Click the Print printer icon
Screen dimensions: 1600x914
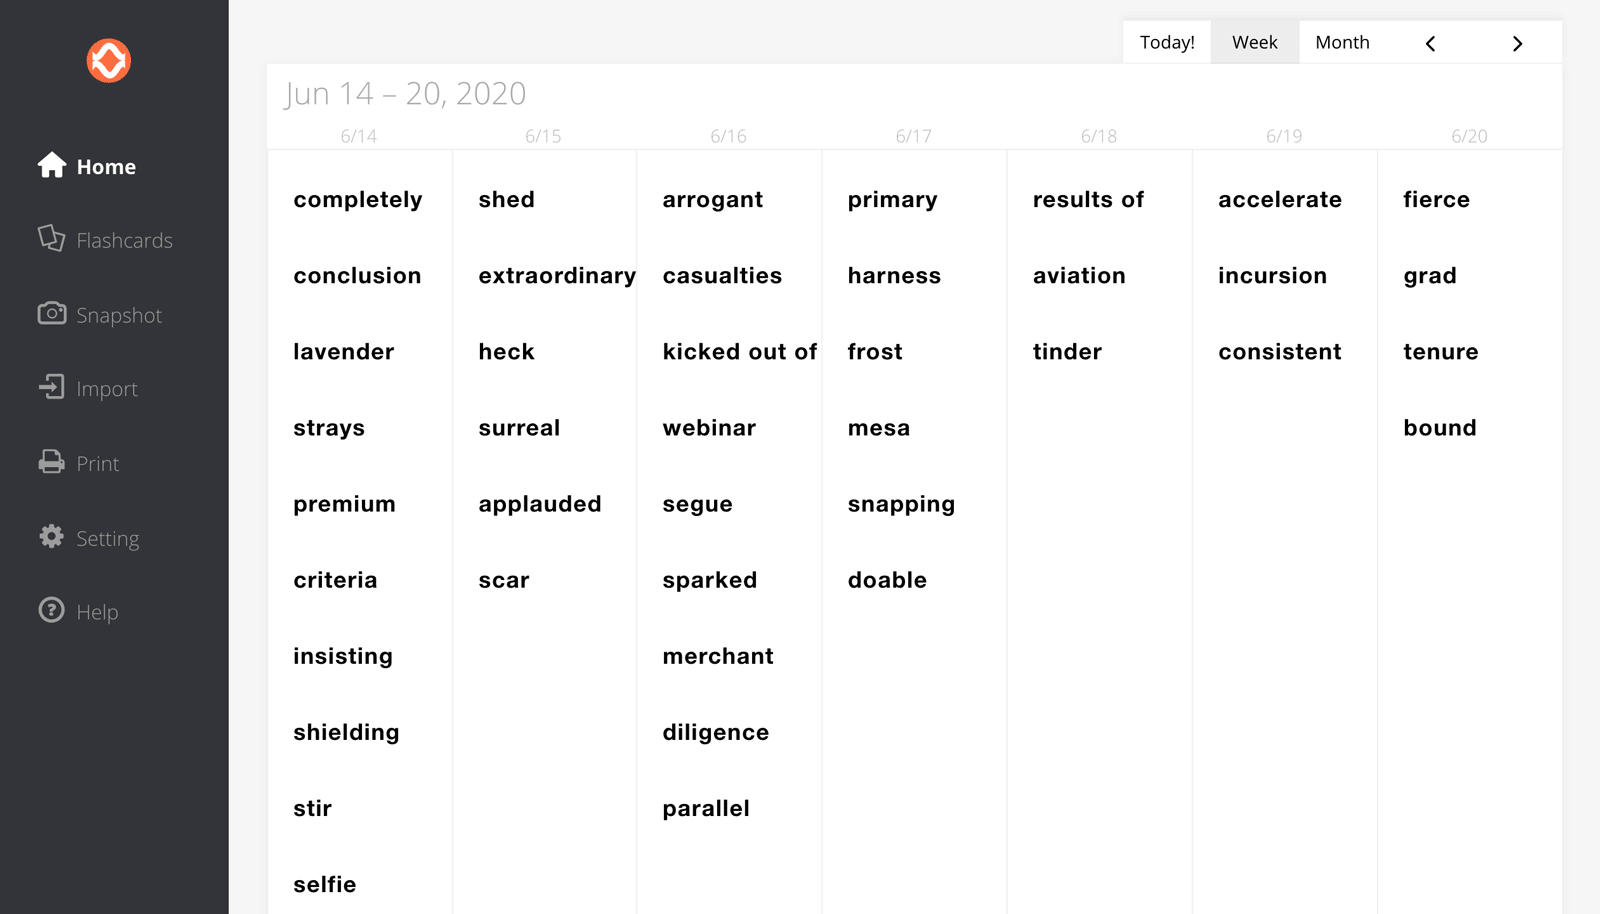tap(52, 462)
